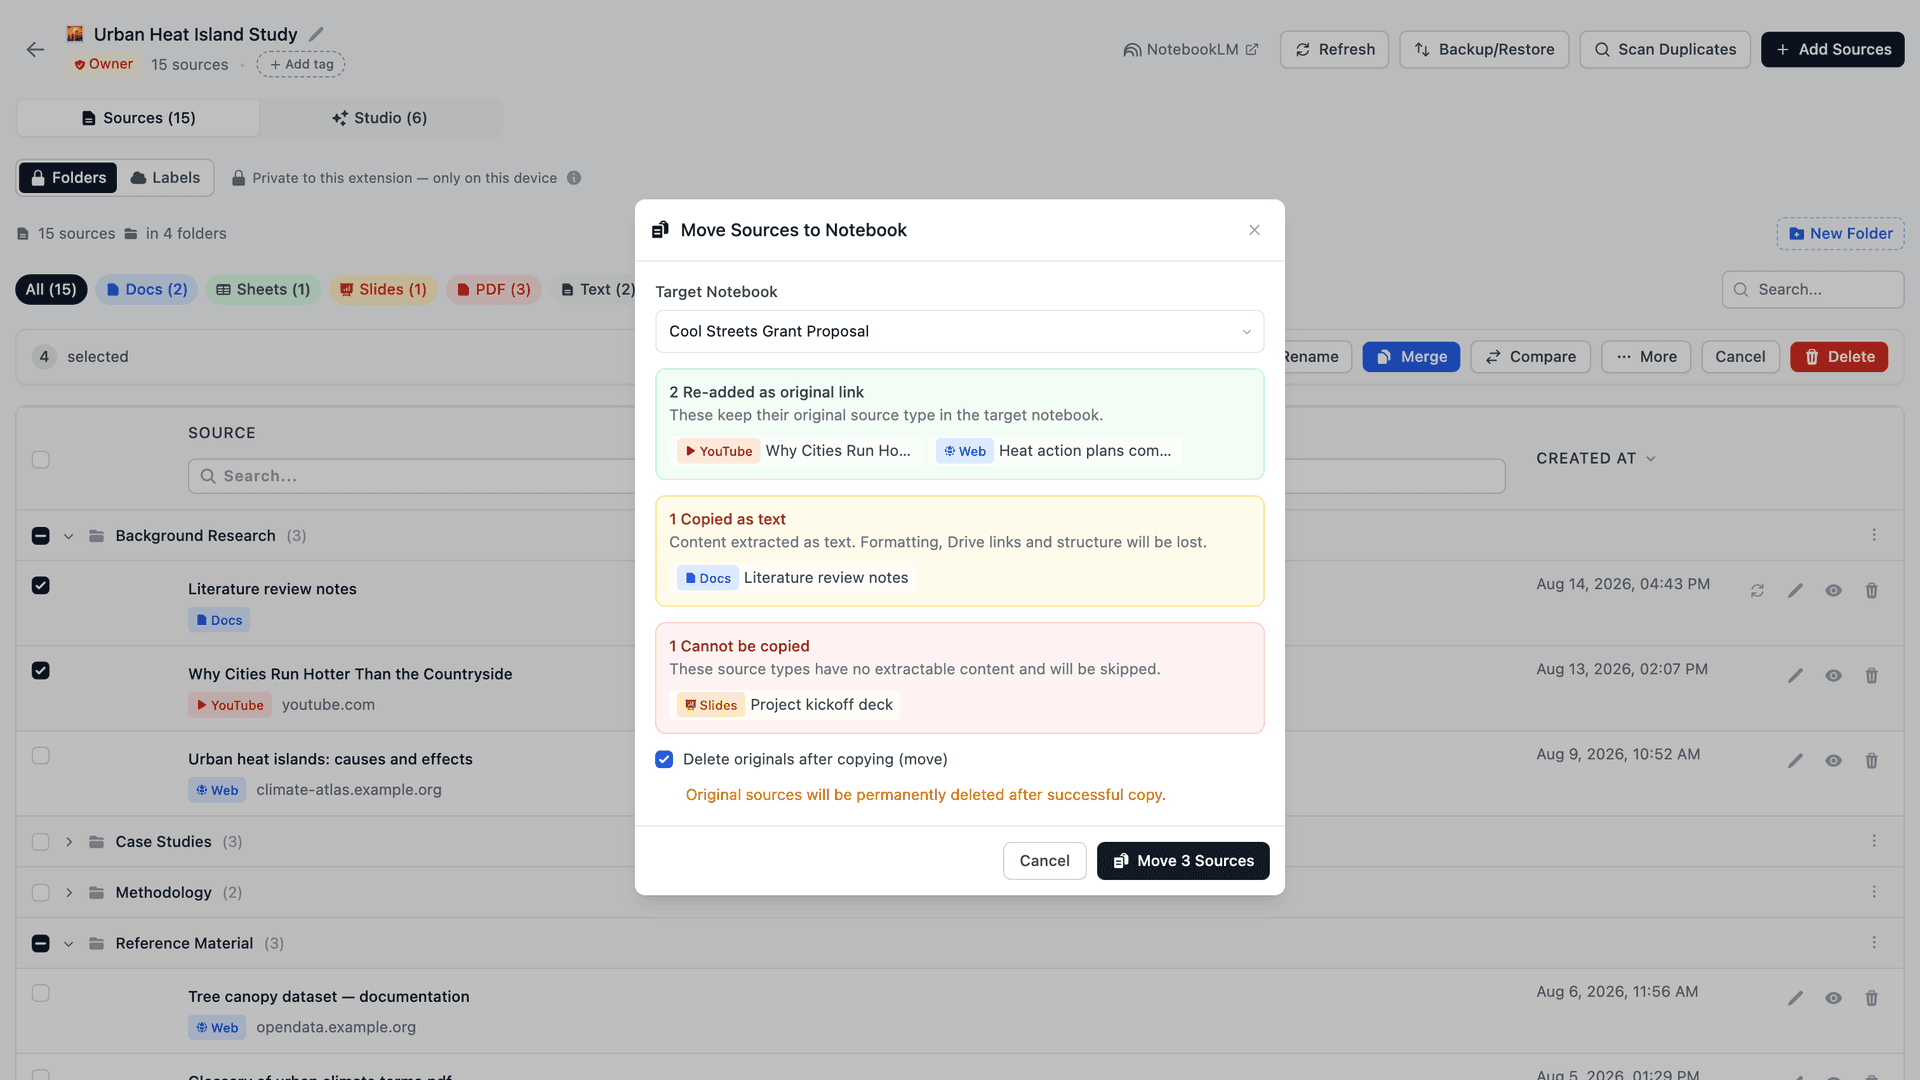This screenshot has height=1080, width=1920.
Task: Switch to Labels view
Action: pyautogui.click(x=165, y=178)
